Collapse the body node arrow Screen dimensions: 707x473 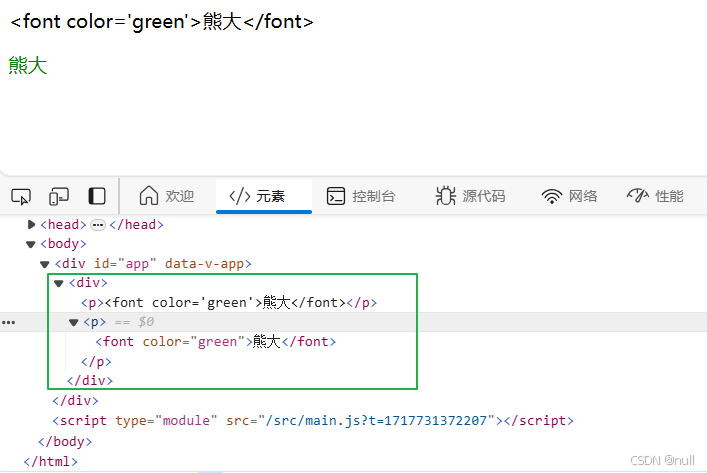(x=31, y=244)
